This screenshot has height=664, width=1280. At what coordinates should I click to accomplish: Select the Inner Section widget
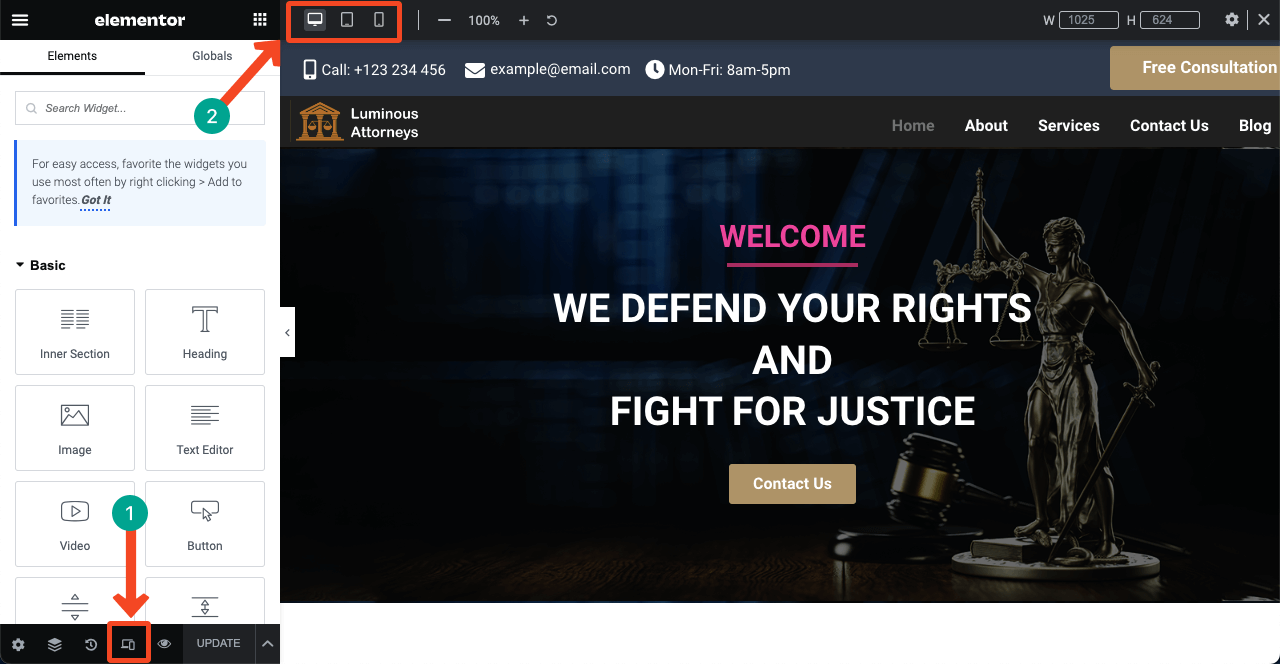pos(75,332)
